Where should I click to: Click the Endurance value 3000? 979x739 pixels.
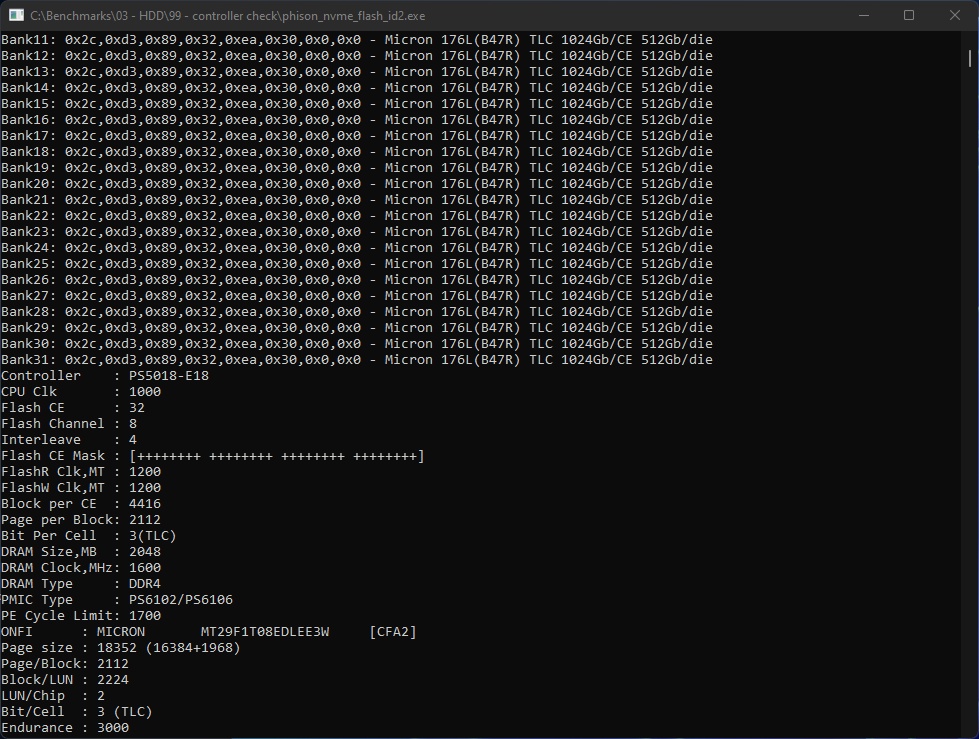(x=113, y=728)
